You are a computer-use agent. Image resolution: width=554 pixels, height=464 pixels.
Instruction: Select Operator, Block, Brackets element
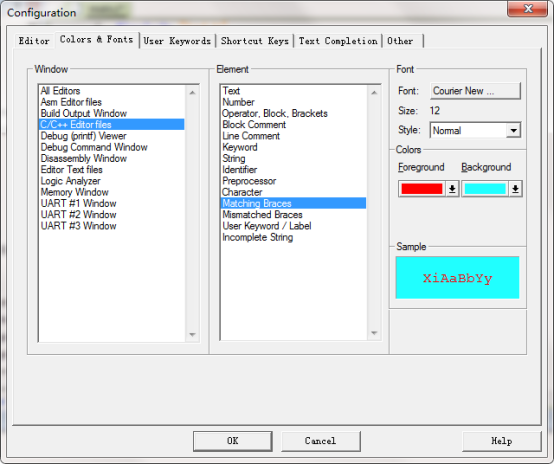click(293, 113)
